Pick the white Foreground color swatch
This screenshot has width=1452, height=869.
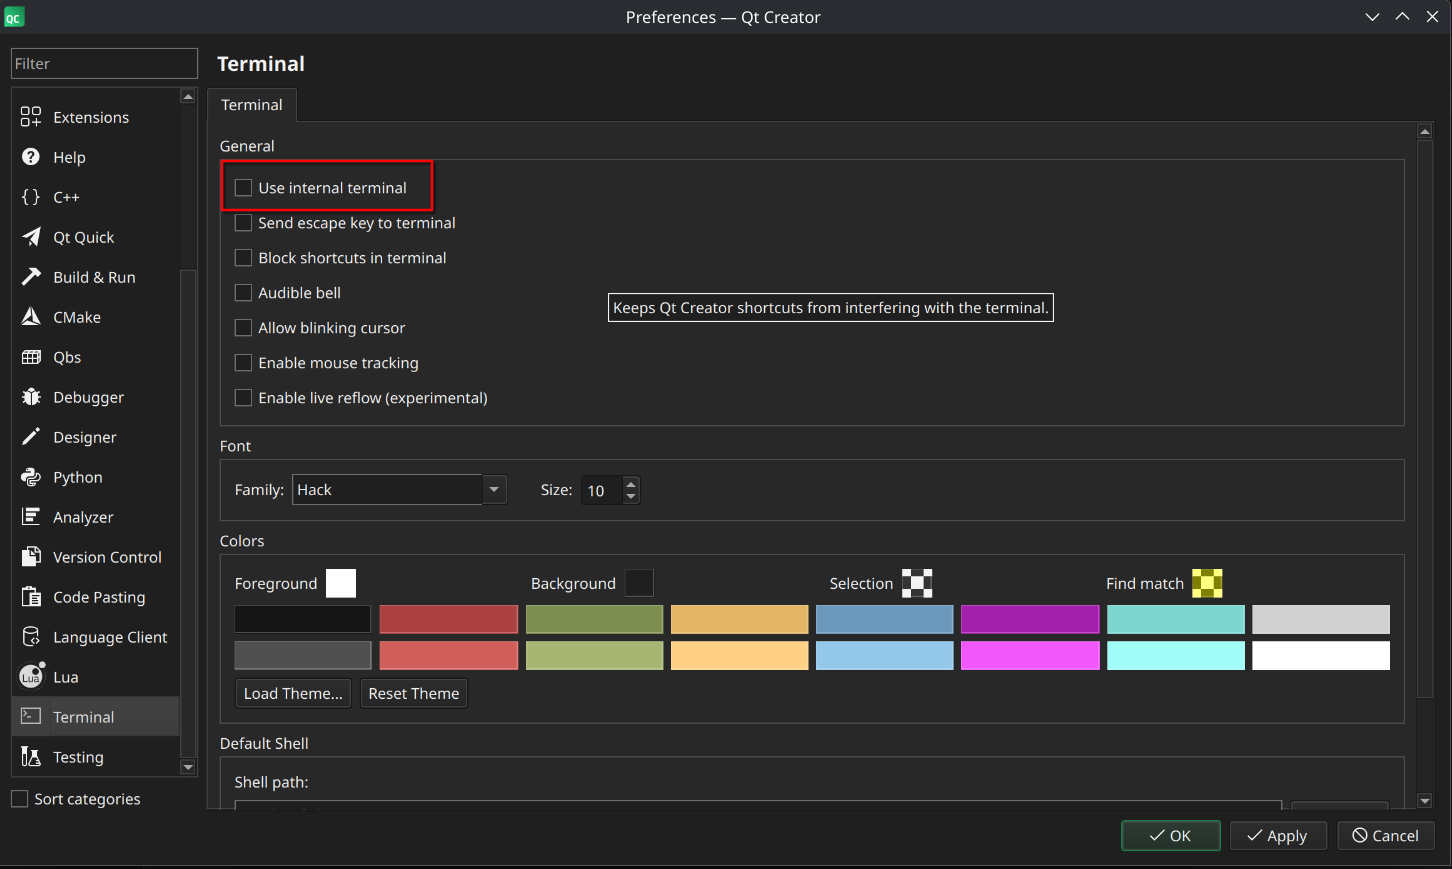341,583
